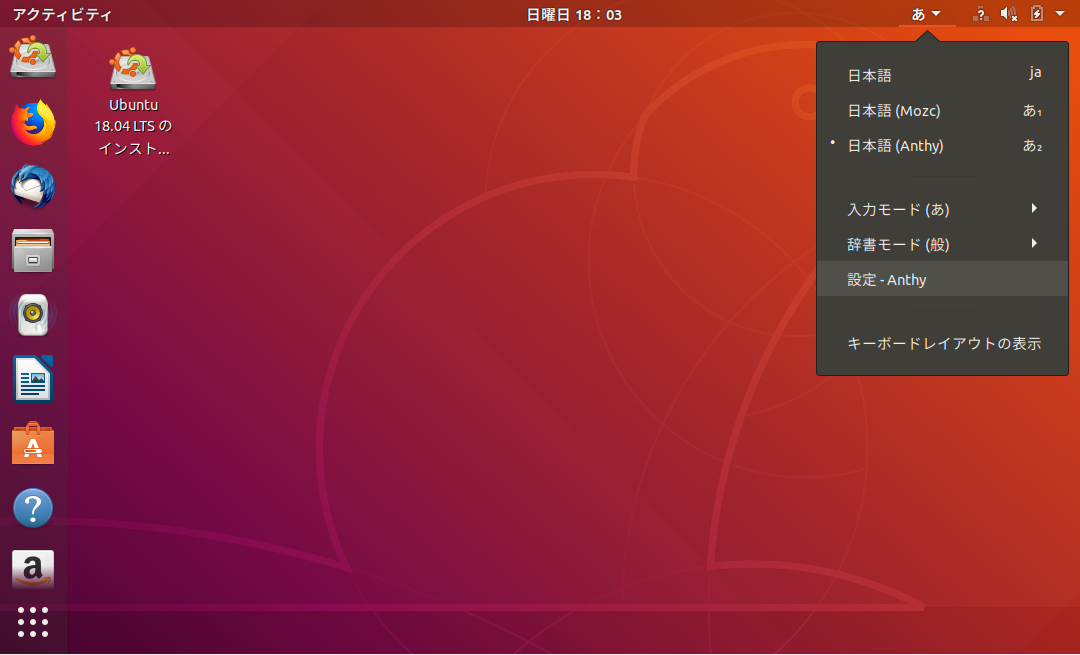Open the system menu dropdown arrow
This screenshot has width=1080, height=655.
(x=1060, y=14)
